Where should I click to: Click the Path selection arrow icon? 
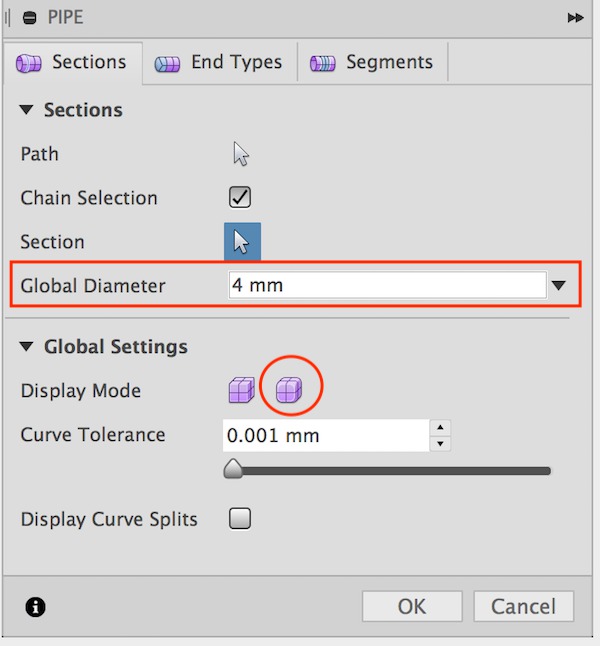click(241, 154)
